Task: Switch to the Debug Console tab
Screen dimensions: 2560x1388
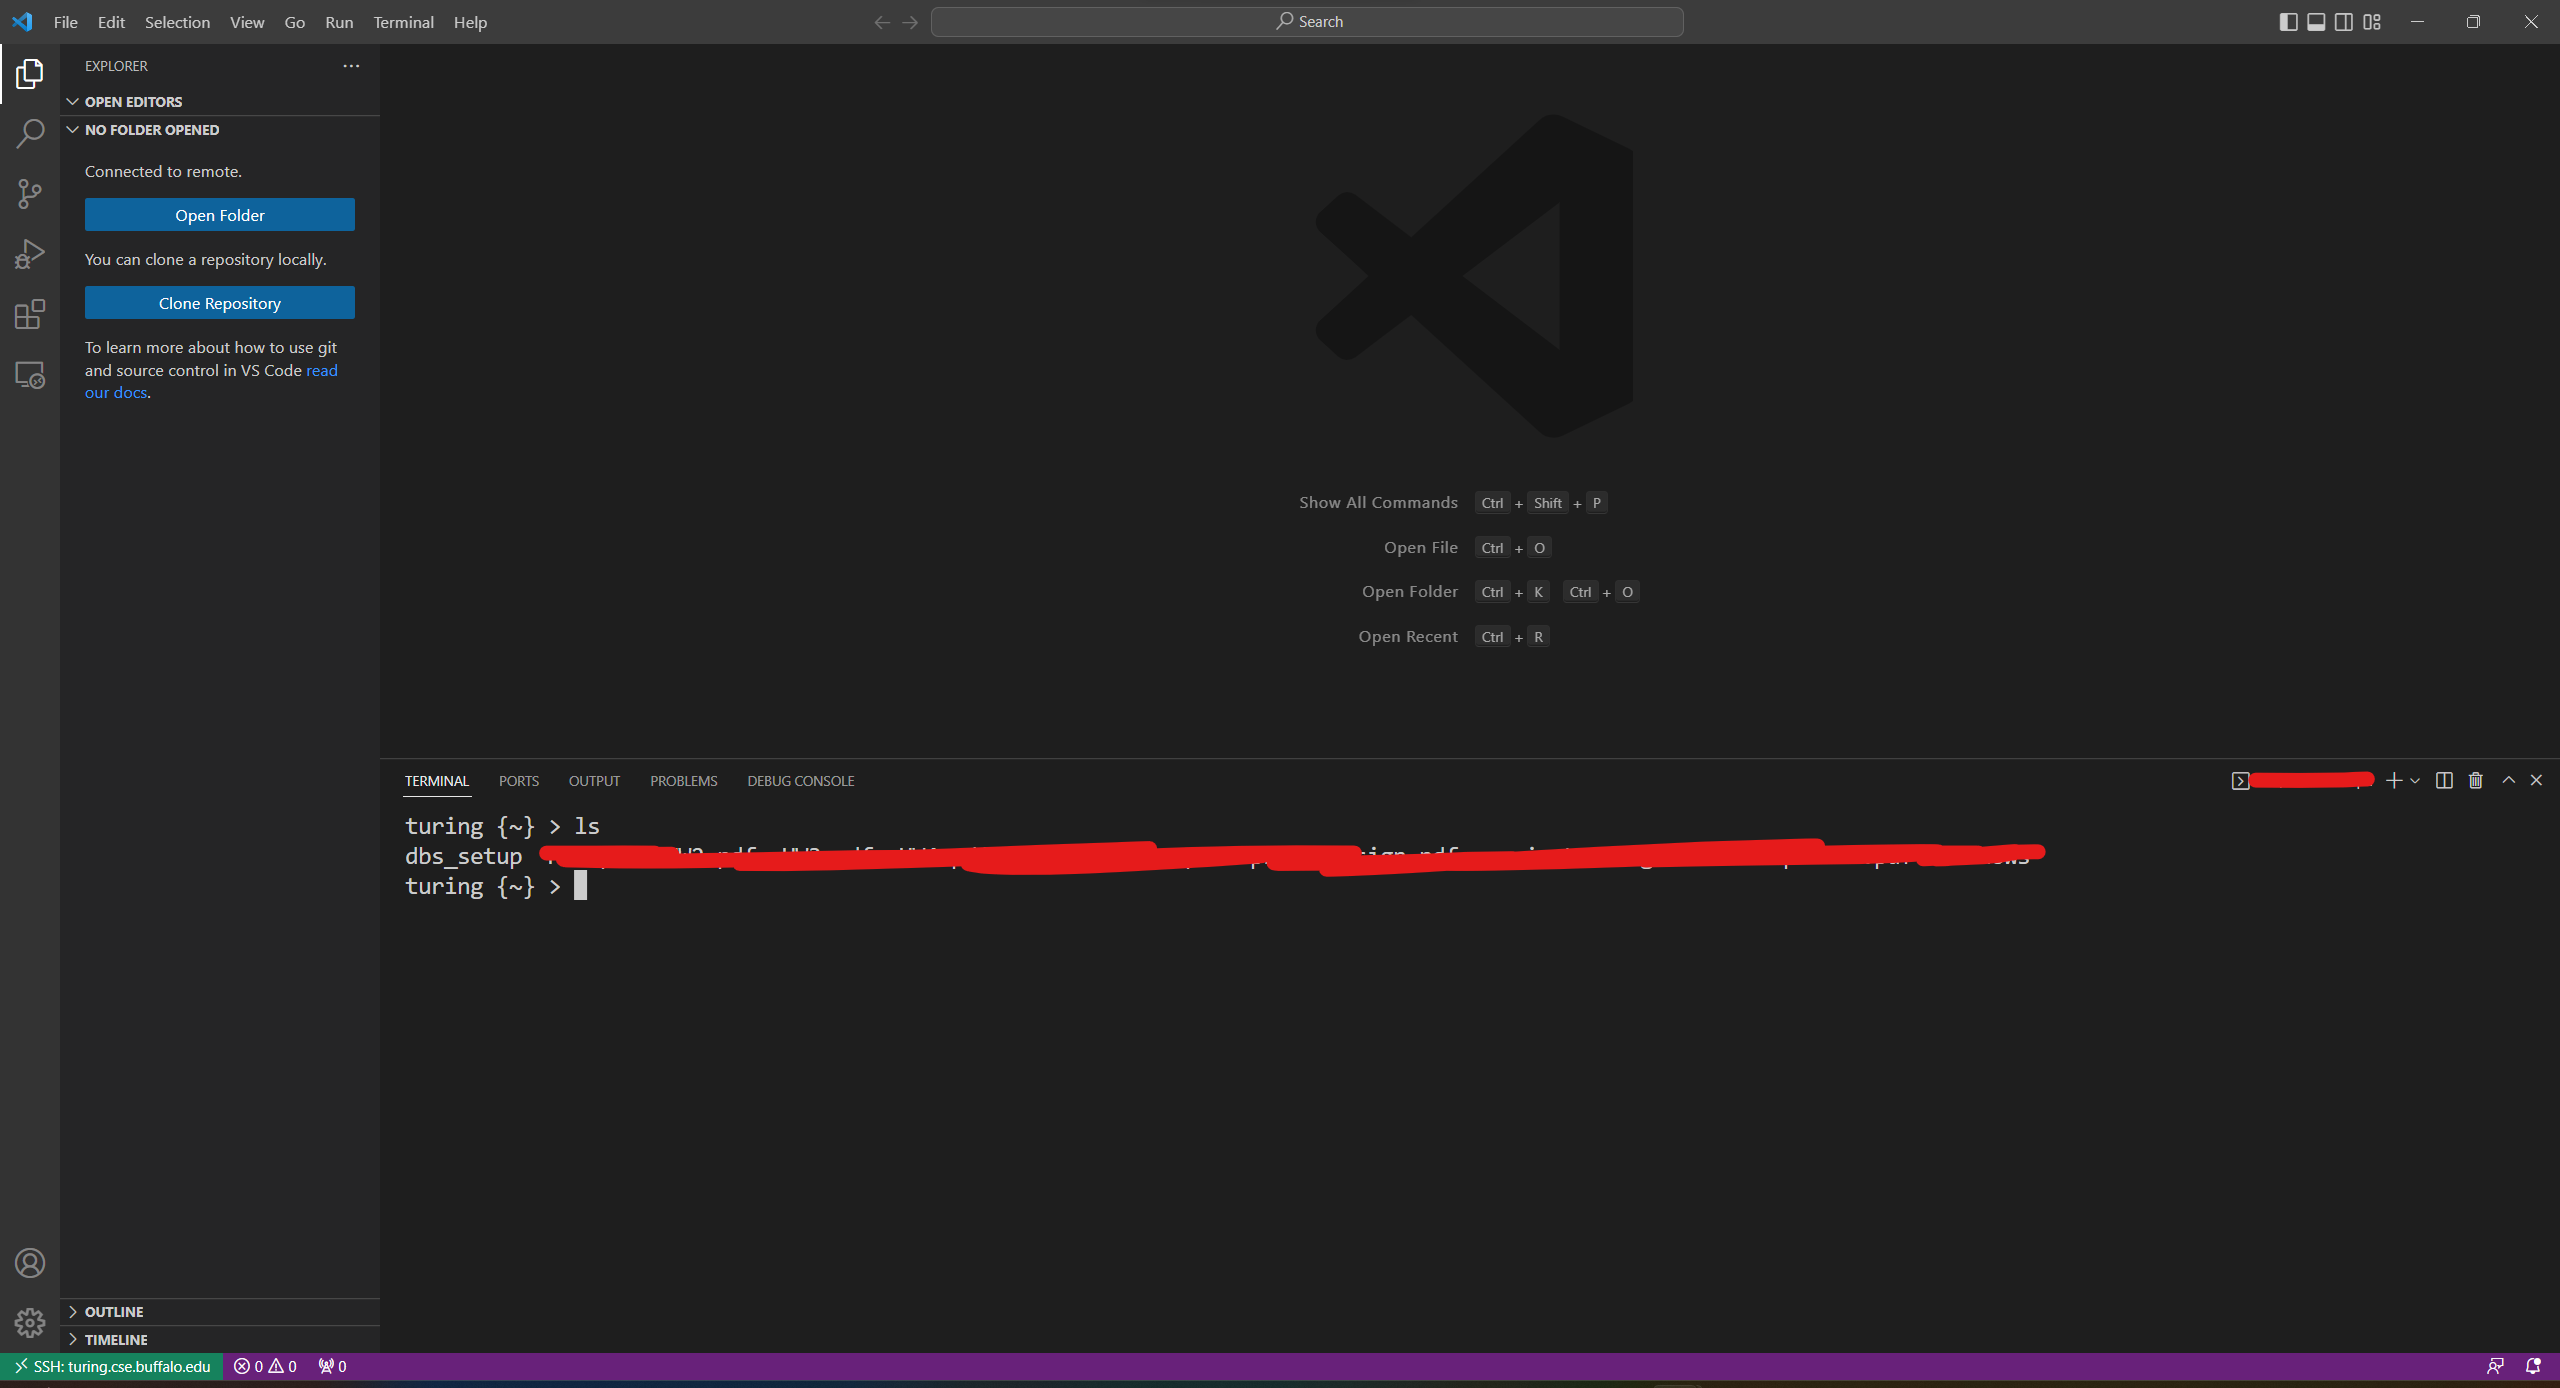Action: click(800, 780)
